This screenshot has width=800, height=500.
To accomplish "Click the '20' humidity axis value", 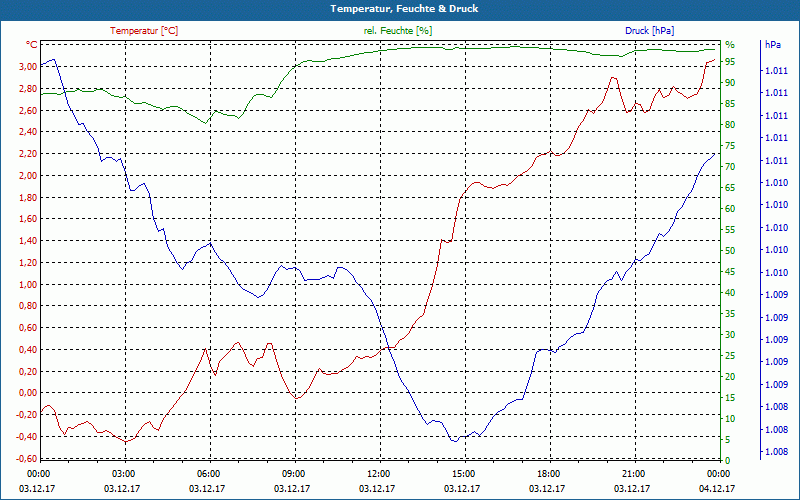I will [x=730, y=377].
